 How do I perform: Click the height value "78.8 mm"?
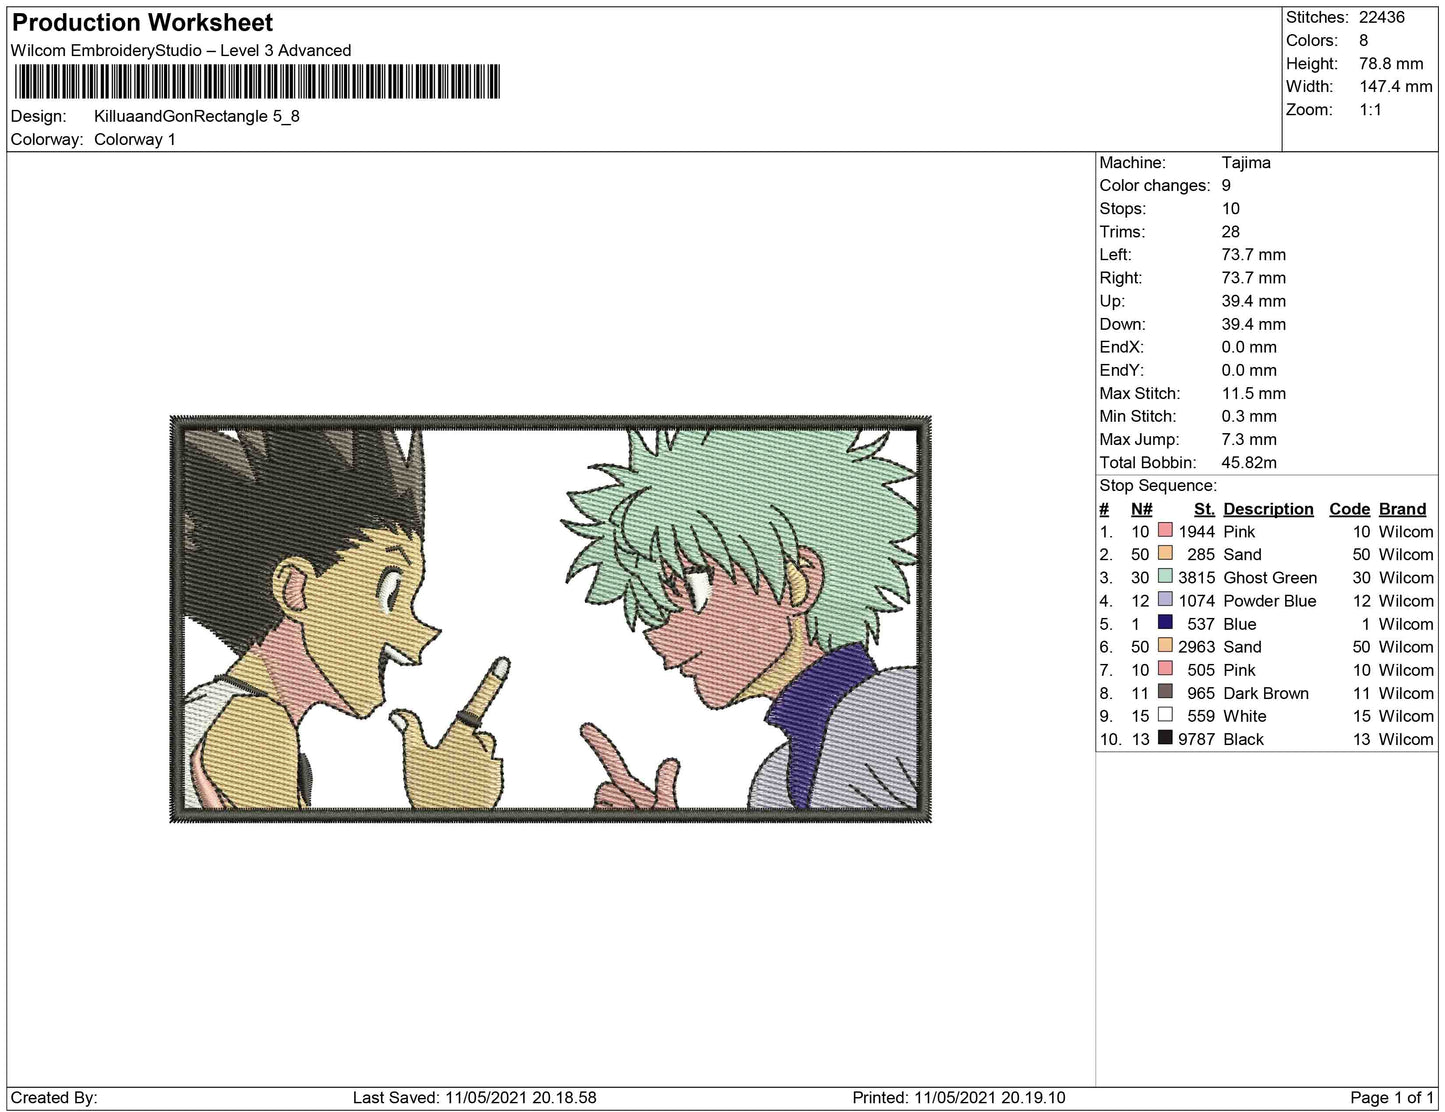(1391, 63)
